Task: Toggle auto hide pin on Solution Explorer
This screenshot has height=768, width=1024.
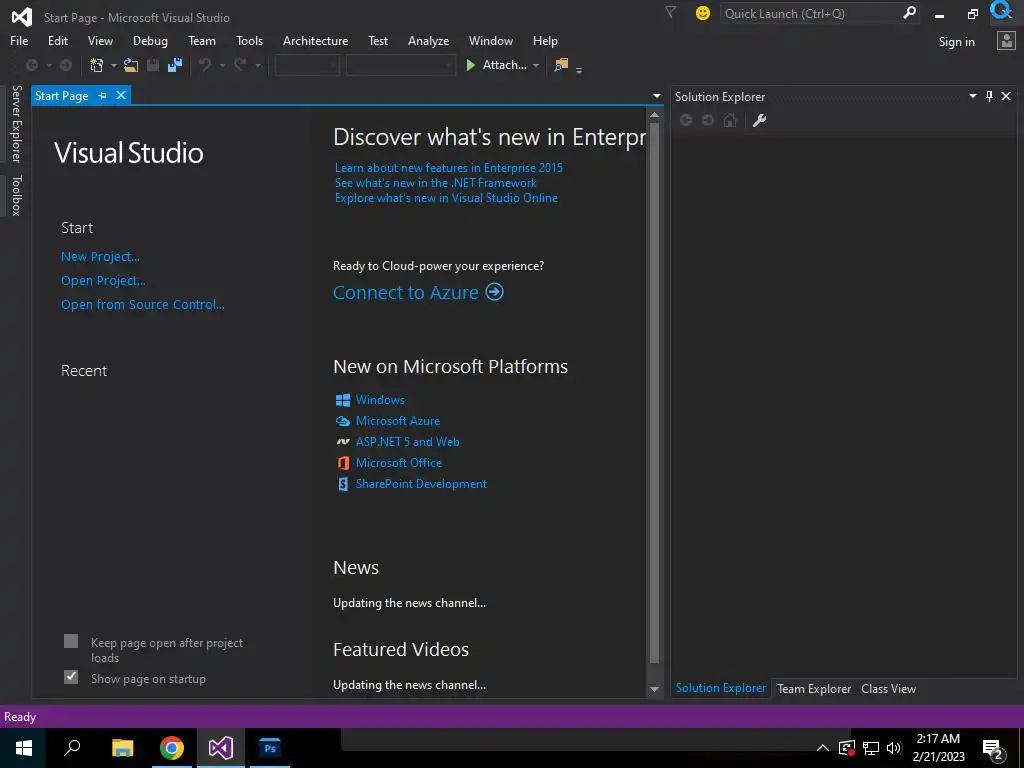Action: click(x=989, y=97)
